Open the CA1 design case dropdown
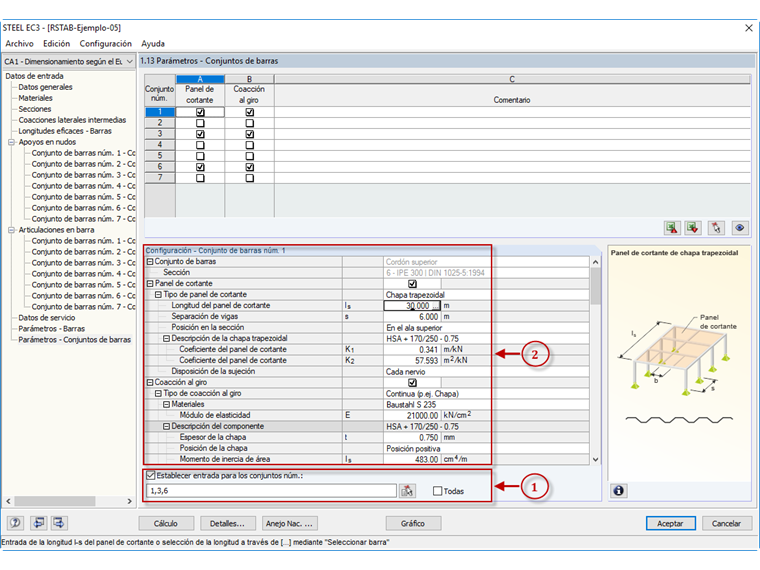The height and width of the screenshot is (570, 760). pyautogui.click(x=129, y=62)
